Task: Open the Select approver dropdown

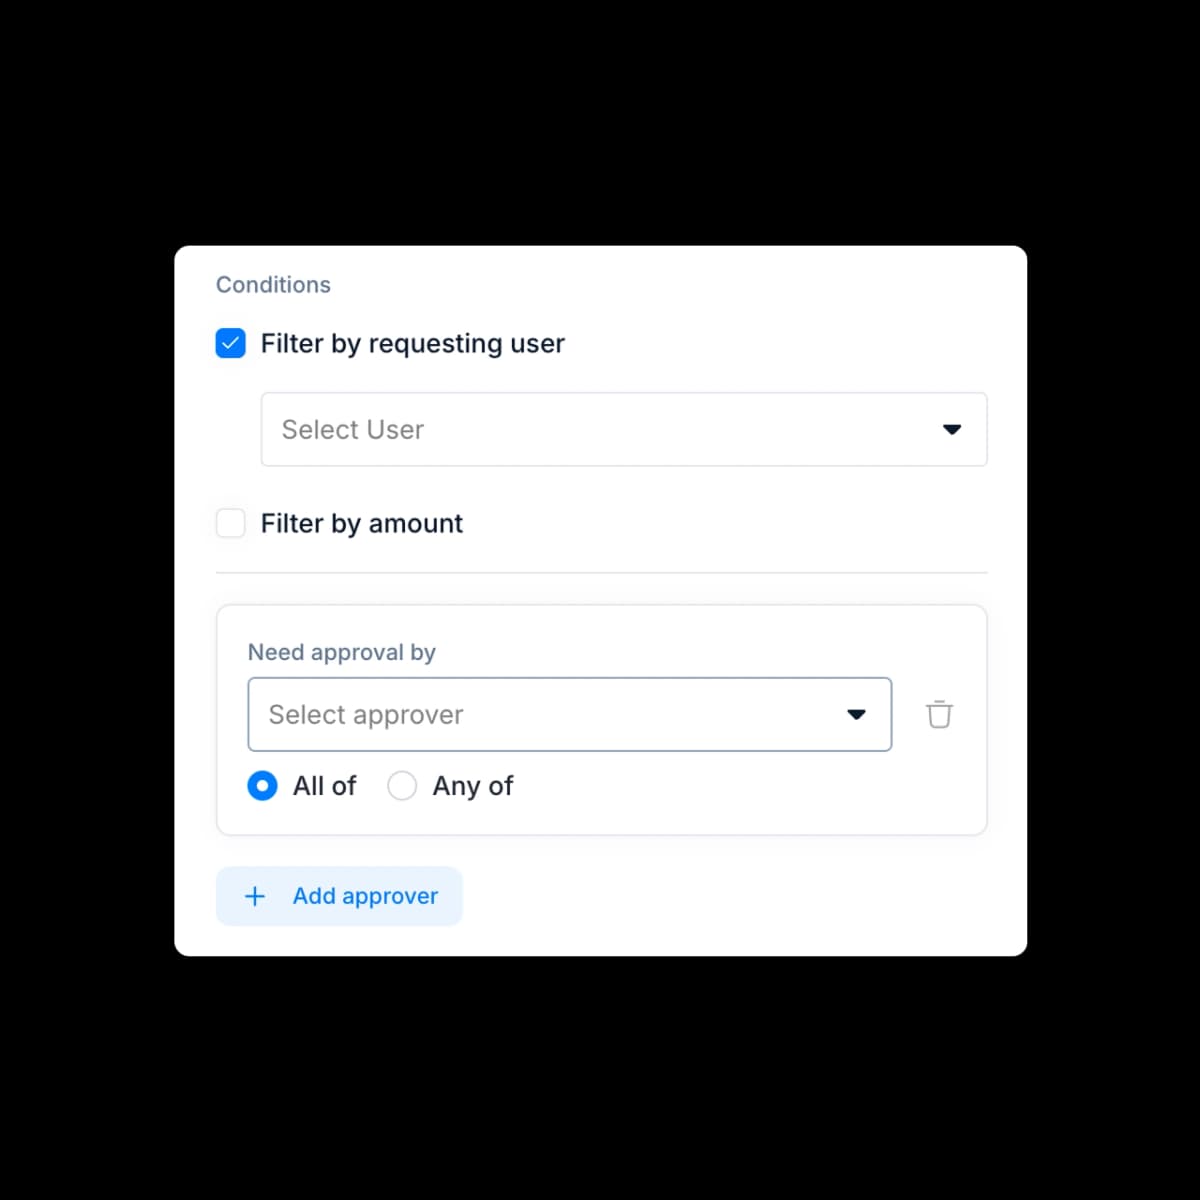Action: [570, 714]
